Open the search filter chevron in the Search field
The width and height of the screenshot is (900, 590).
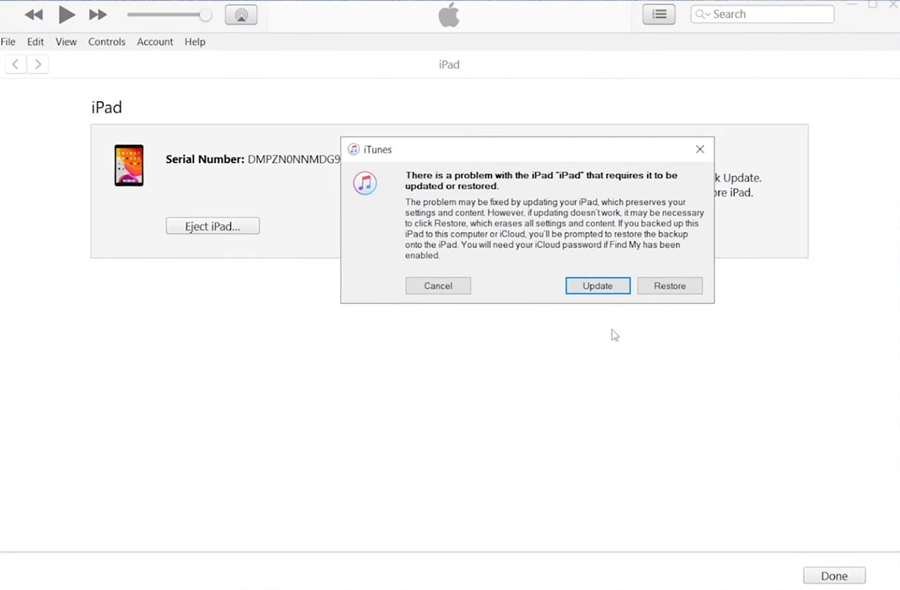pos(706,14)
